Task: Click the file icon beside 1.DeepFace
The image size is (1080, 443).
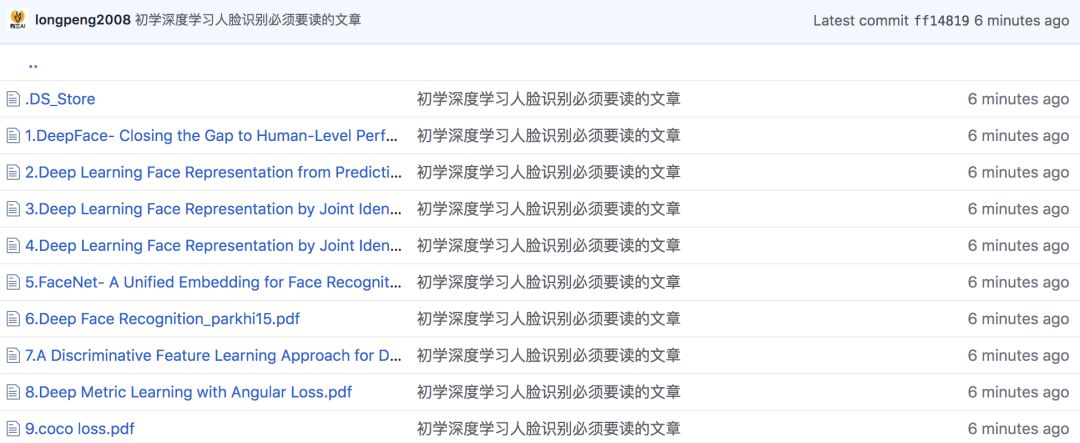Action: 13,136
